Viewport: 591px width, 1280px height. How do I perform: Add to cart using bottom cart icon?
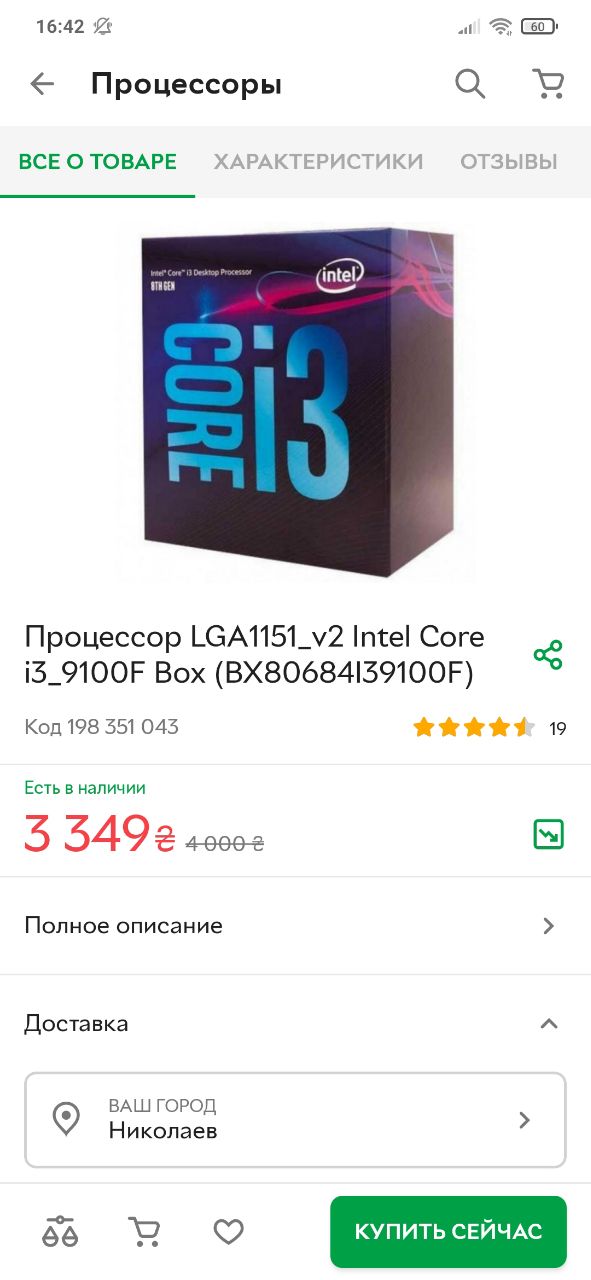[x=145, y=1232]
